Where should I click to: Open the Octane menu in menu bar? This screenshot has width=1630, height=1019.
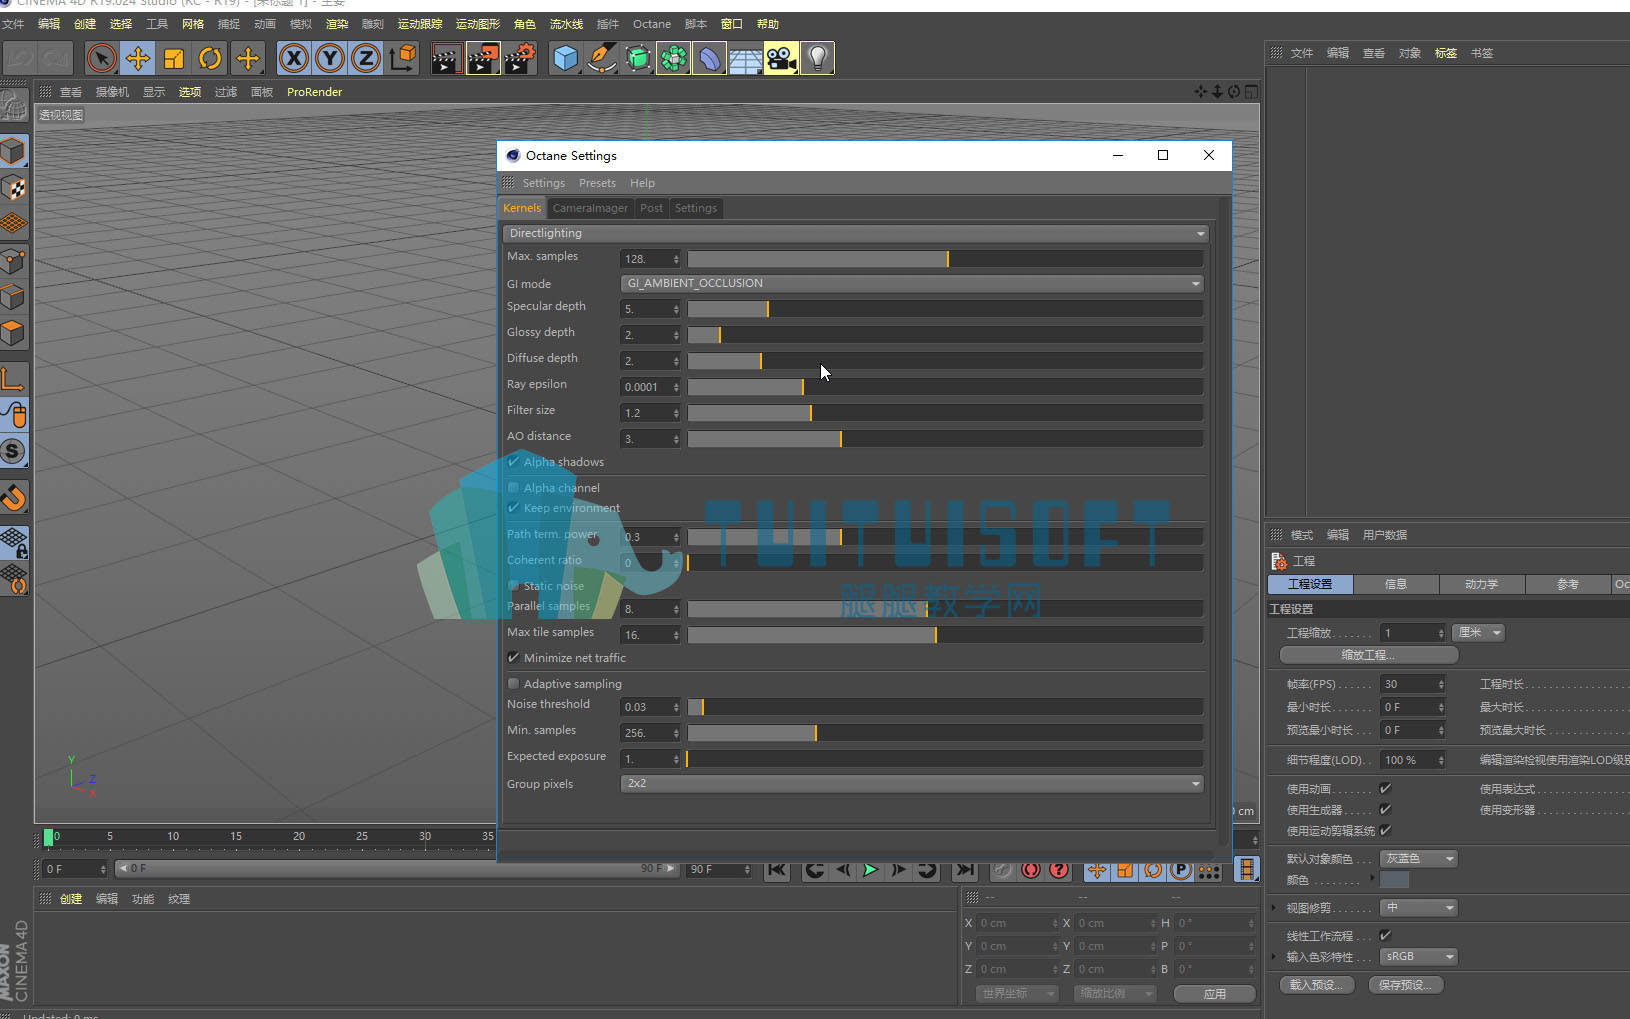(652, 24)
